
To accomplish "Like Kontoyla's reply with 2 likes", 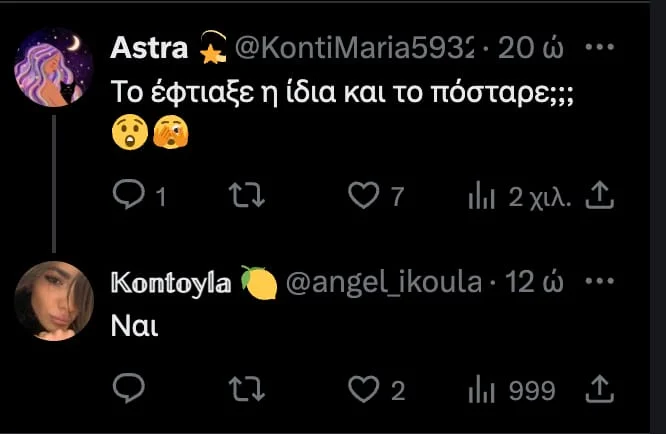I will pos(362,389).
